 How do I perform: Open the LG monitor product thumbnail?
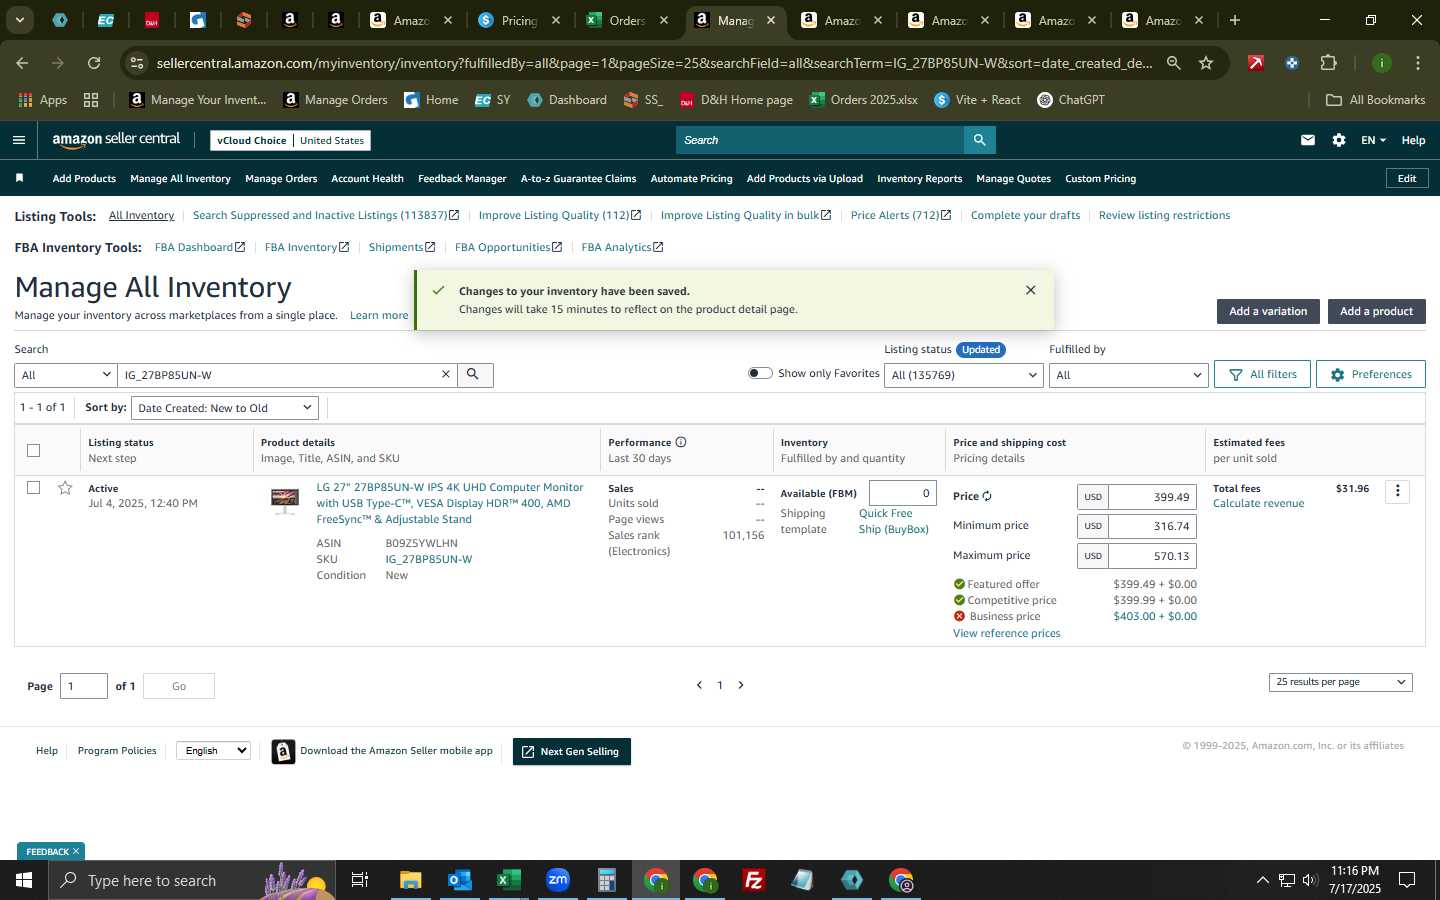pyautogui.click(x=285, y=500)
